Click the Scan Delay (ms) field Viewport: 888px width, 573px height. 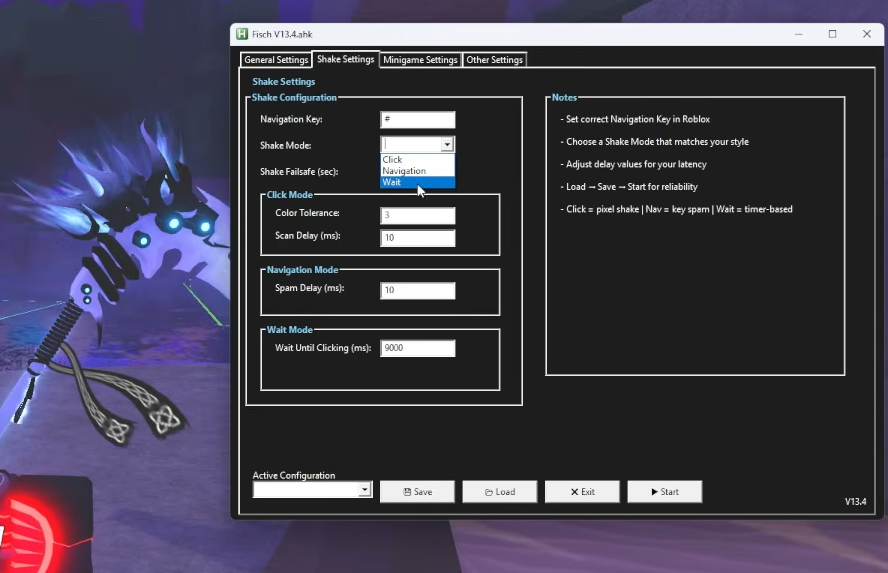pos(417,238)
